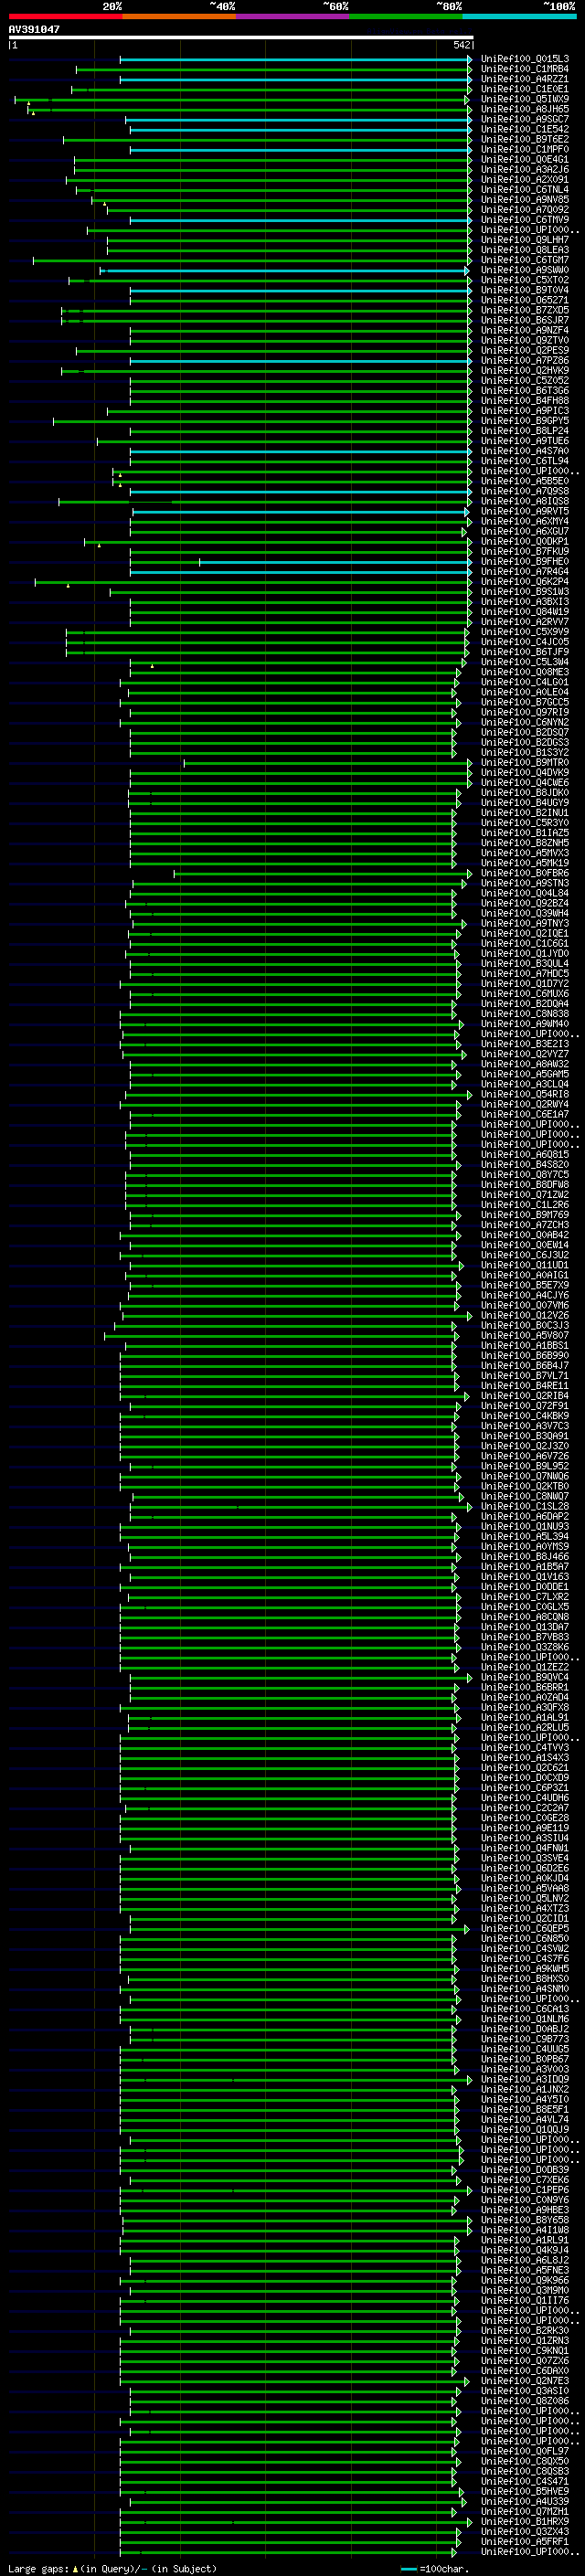Viewport: 585px width, 2576px height.
Task: Select hit label UniRef100_Q2N7E3
Action: coord(524,2382)
